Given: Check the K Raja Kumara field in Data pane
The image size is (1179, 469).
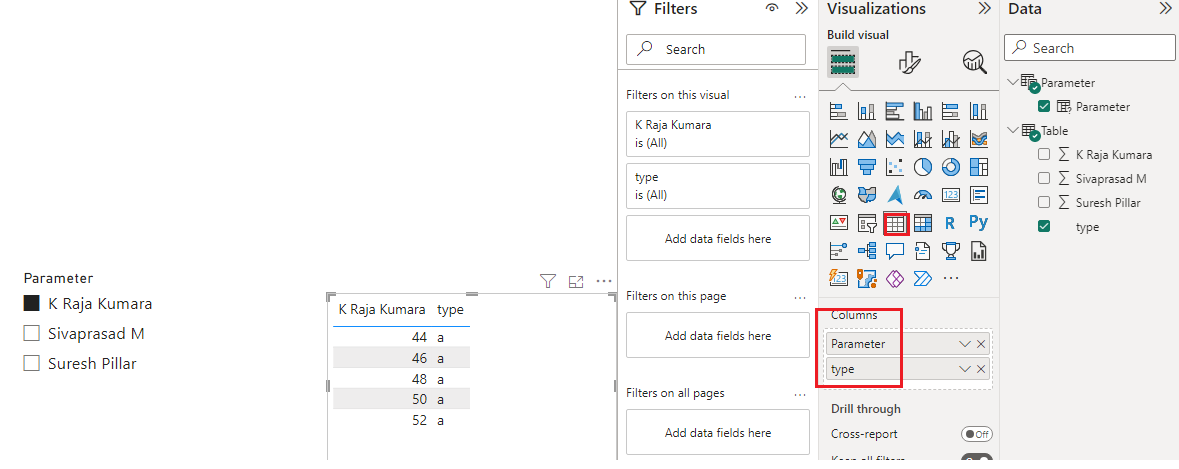Looking at the screenshot, I should pos(1044,154).
